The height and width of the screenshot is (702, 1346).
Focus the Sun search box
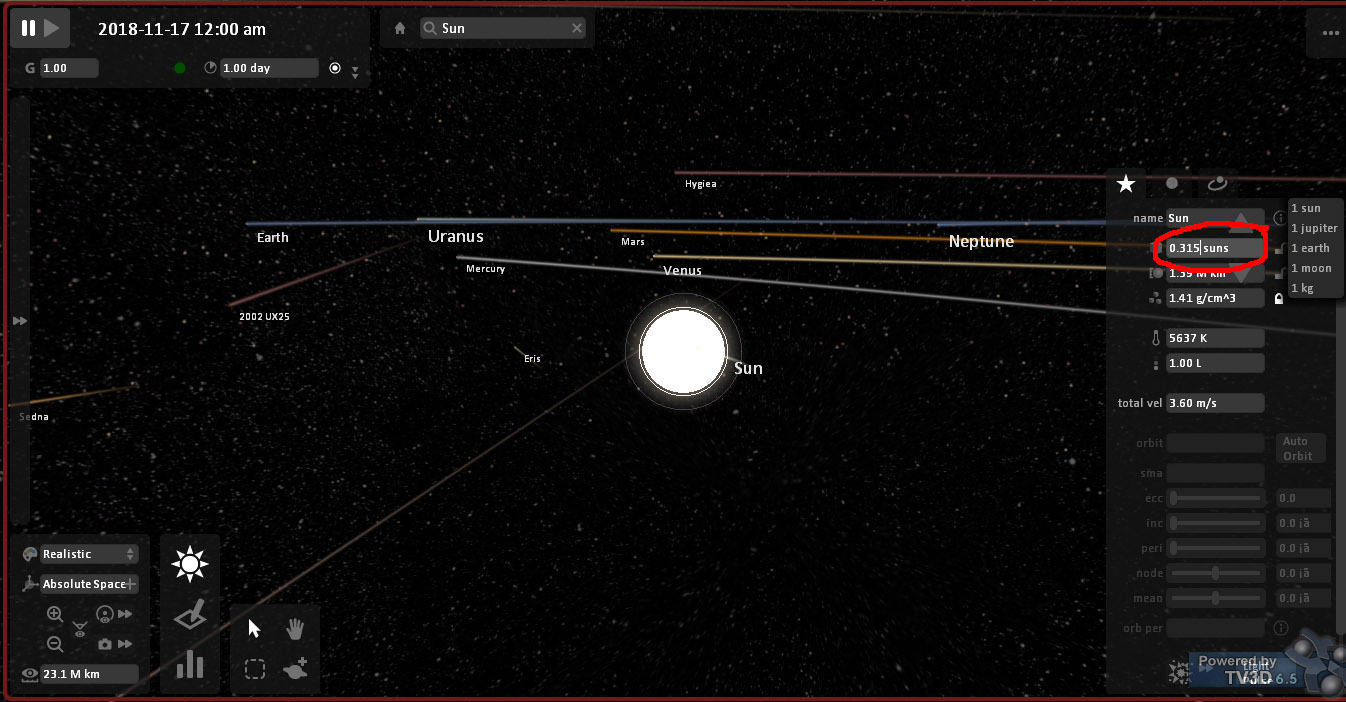point(501,29)
